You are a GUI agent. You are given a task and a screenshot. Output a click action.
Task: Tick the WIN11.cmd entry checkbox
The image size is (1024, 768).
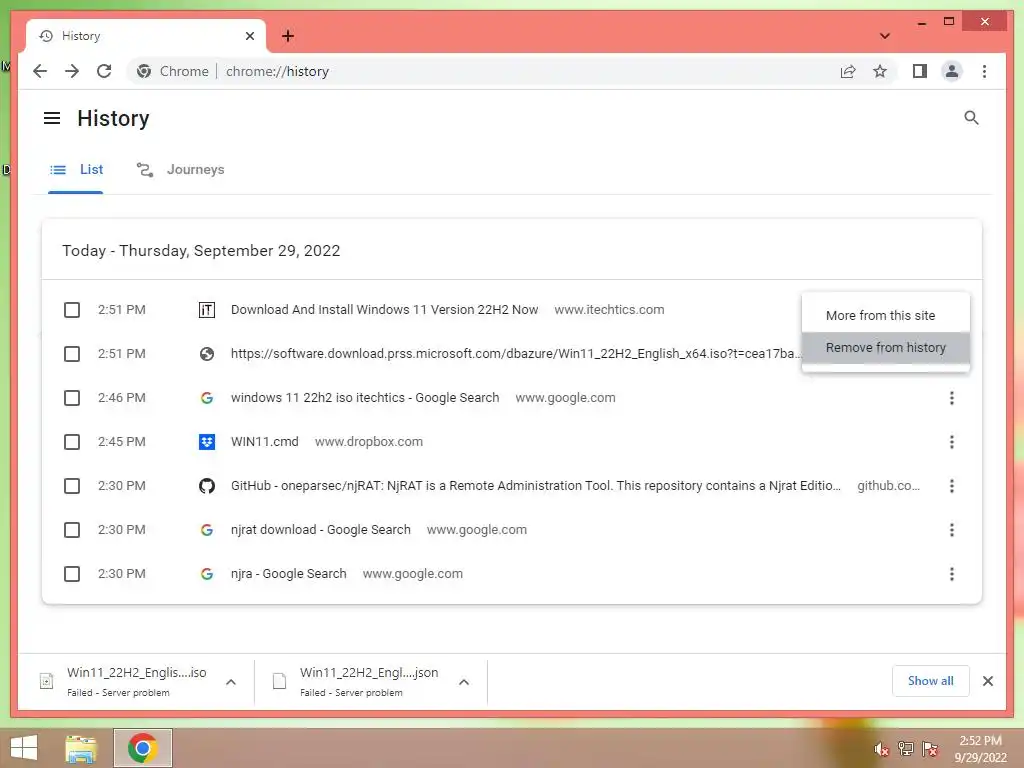click(72, 442)
